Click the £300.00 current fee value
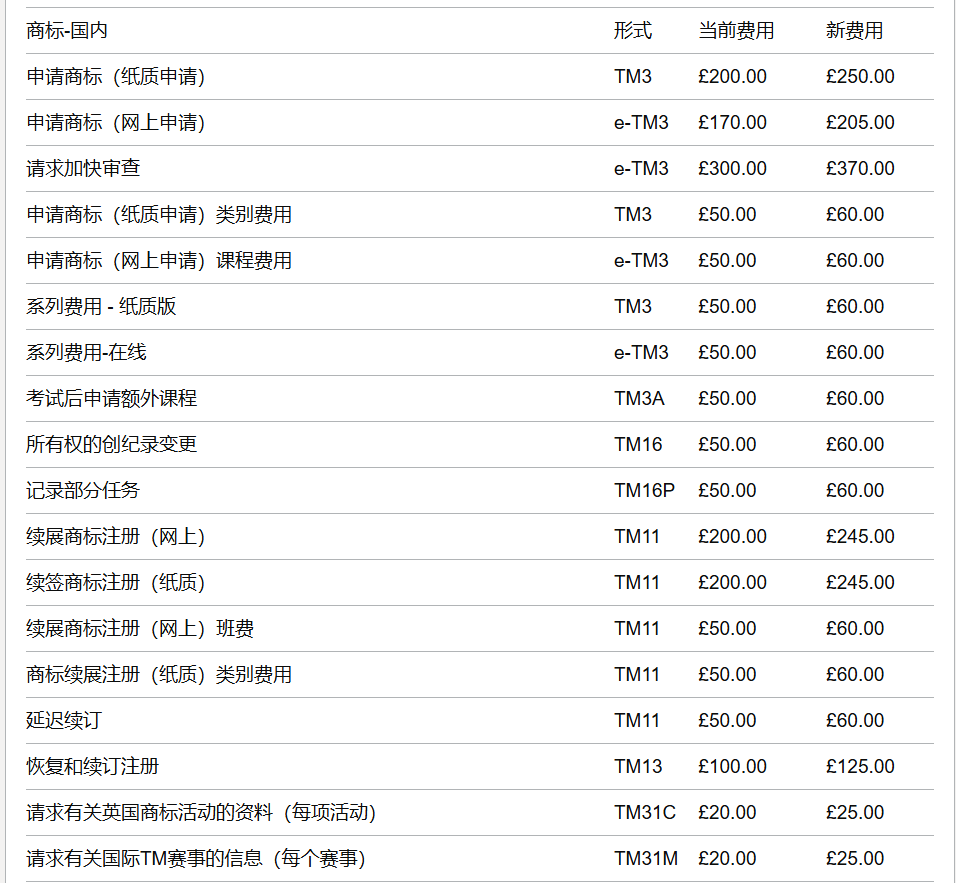This screenshot has height=883, width=956. [732, 168]
